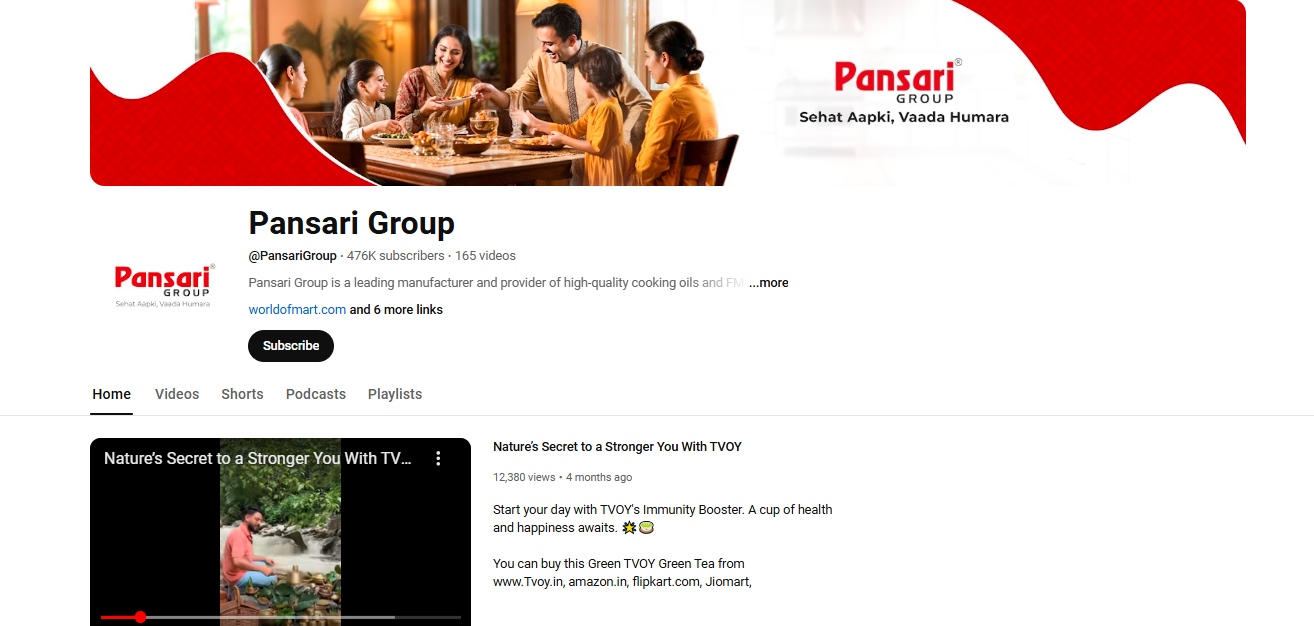Click the Pansari Group channel avatar logo
This screenshot has width=1314, height=626.
(163, 285)
